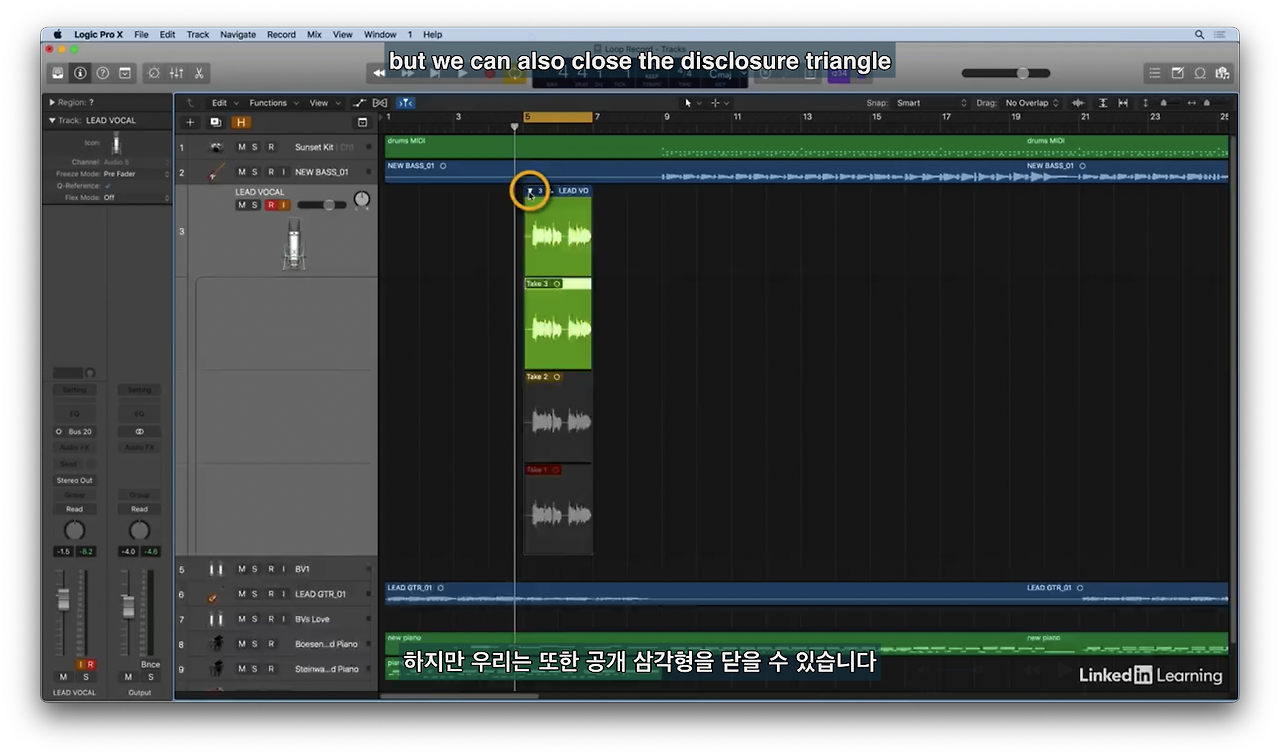
Task: Open the Mix menu
Action: [x=314, y=34]
